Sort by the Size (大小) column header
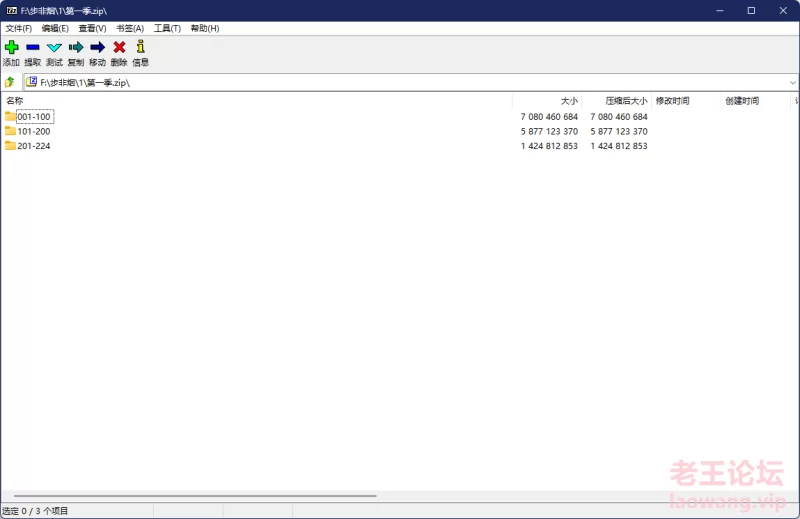This screenshot has height=519, width=800. coord(547,101)
